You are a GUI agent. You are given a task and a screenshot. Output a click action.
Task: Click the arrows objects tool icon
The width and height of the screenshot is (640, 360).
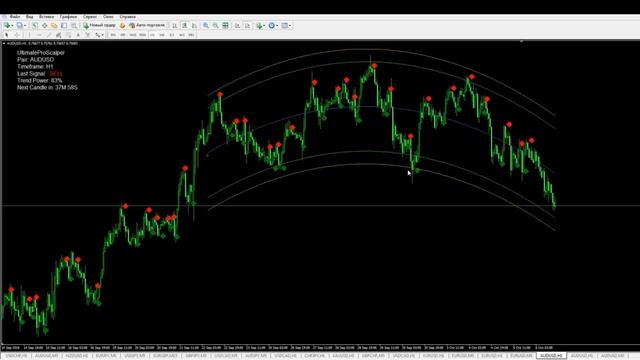(x=98, y=35)
